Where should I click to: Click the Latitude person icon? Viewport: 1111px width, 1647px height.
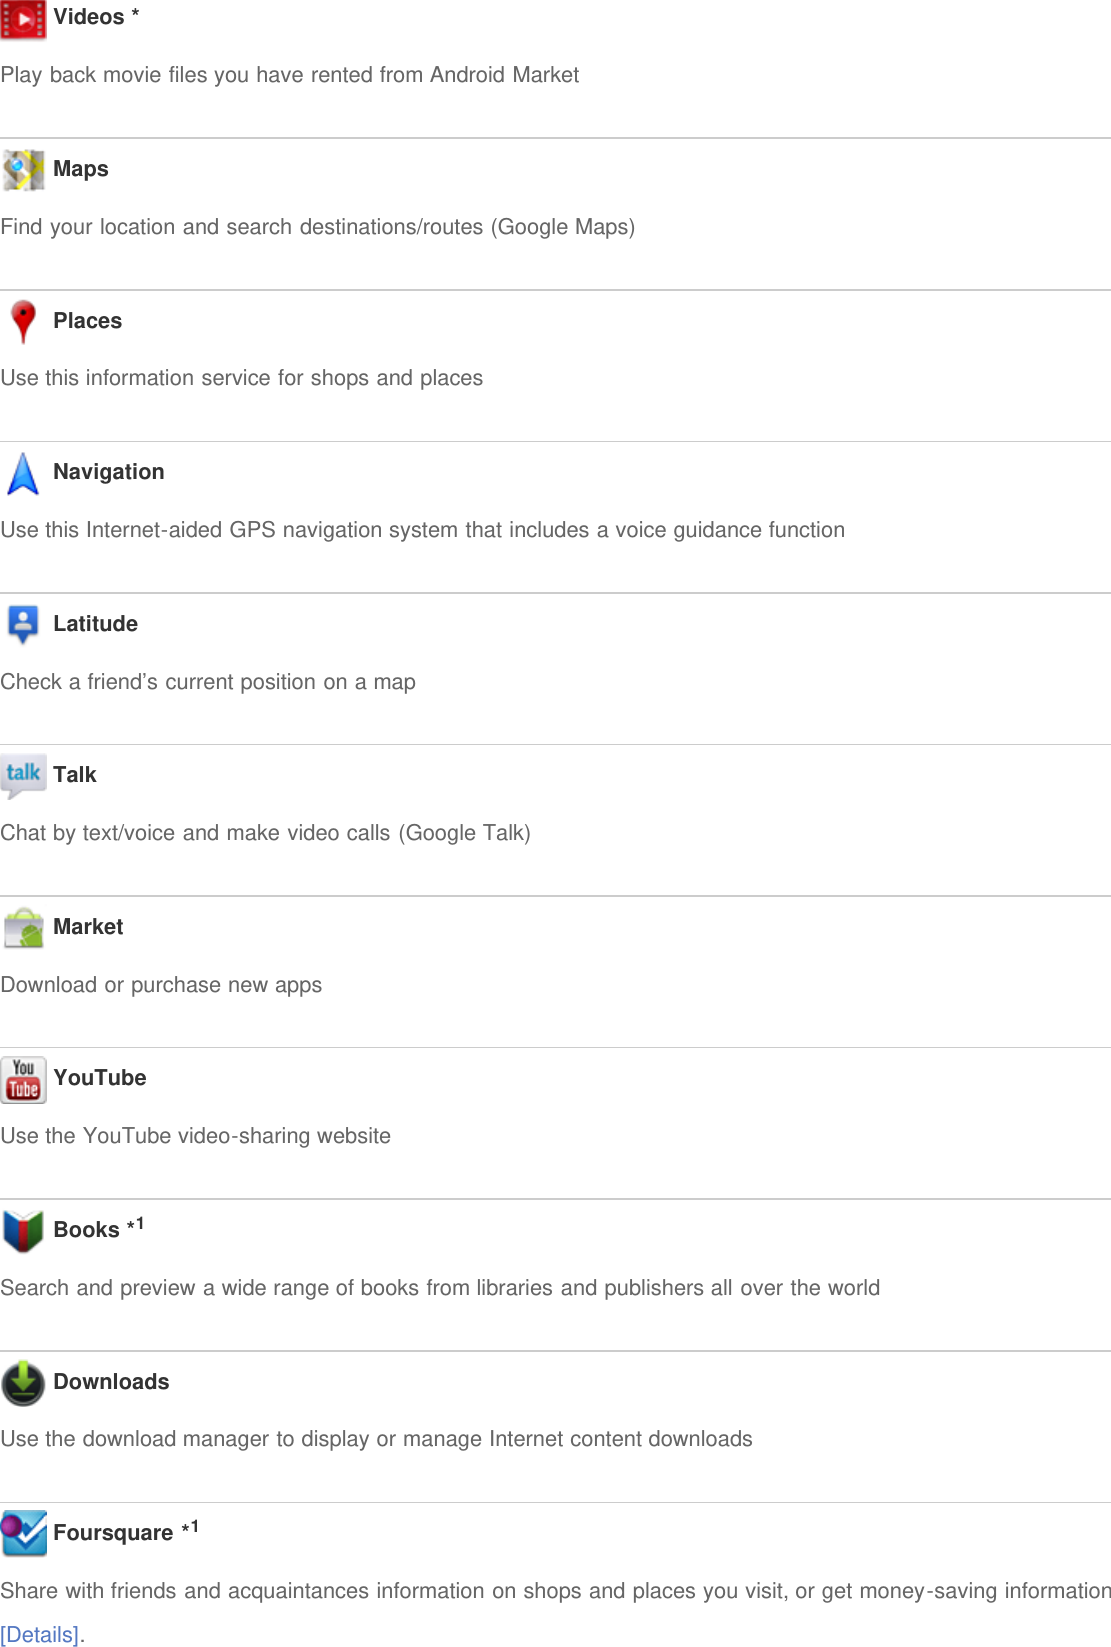[x=23, y=624]
